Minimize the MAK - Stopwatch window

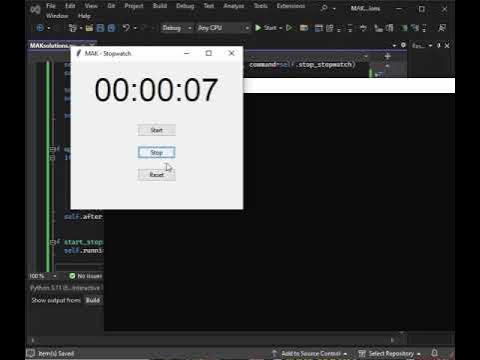coord(187,53)
